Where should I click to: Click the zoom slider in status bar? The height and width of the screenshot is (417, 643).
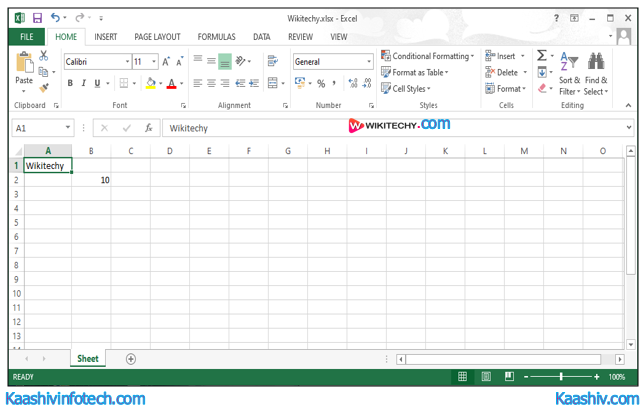pyautogui.click(x=562, y=377)
